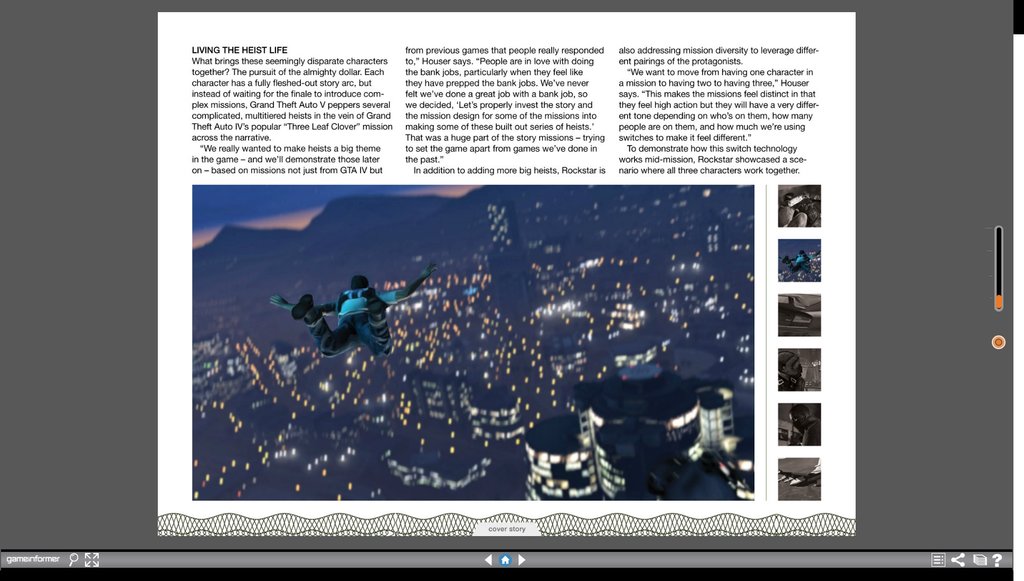Open the table of contents list icon
This screenshot has height=581, width=1024.
(x=938, y=560)
